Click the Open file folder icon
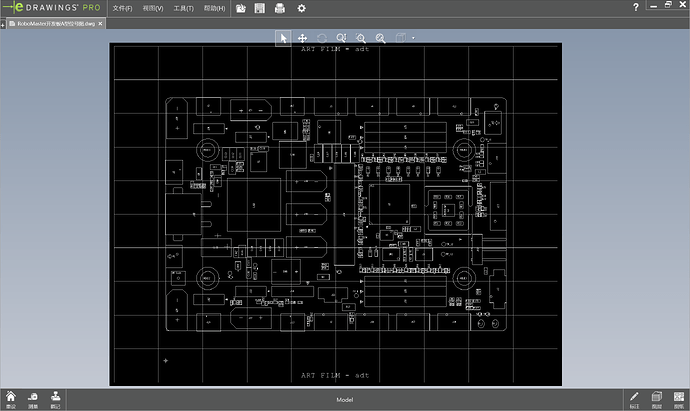Screen dimensions: 690x411 pos(241,8)
